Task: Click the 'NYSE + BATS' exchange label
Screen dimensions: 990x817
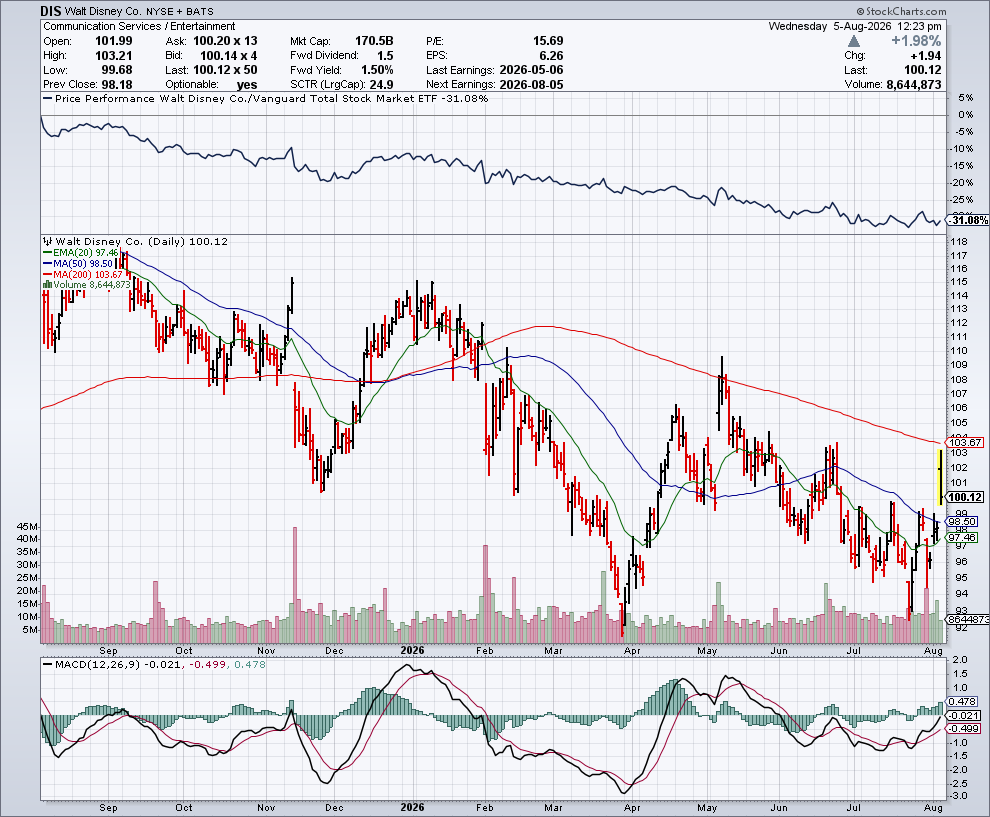Action: (x=182, y=11)
